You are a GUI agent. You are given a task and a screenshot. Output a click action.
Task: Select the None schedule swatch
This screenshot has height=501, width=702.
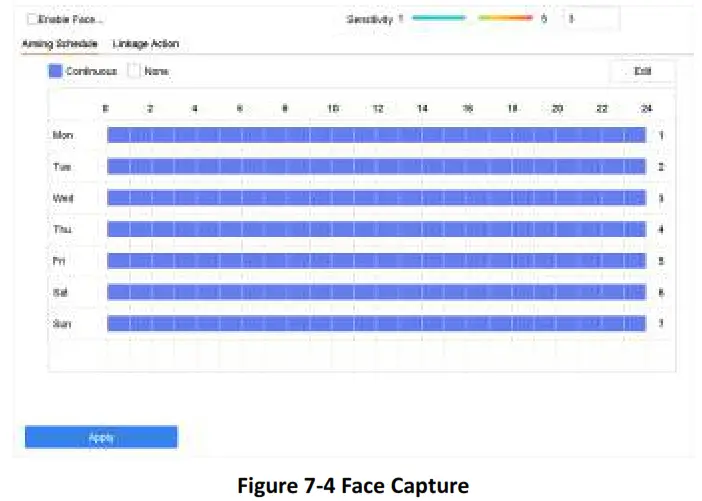pos(136,71)
